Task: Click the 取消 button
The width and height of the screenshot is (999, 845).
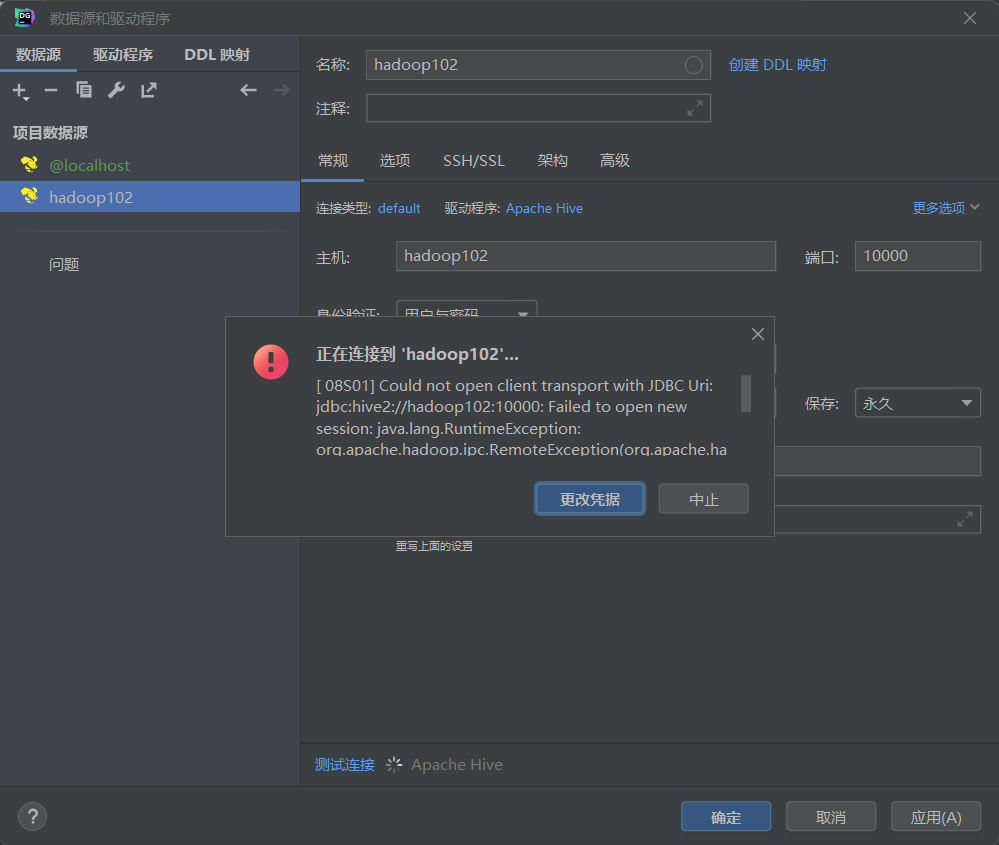Action: (x=831, y=817)
